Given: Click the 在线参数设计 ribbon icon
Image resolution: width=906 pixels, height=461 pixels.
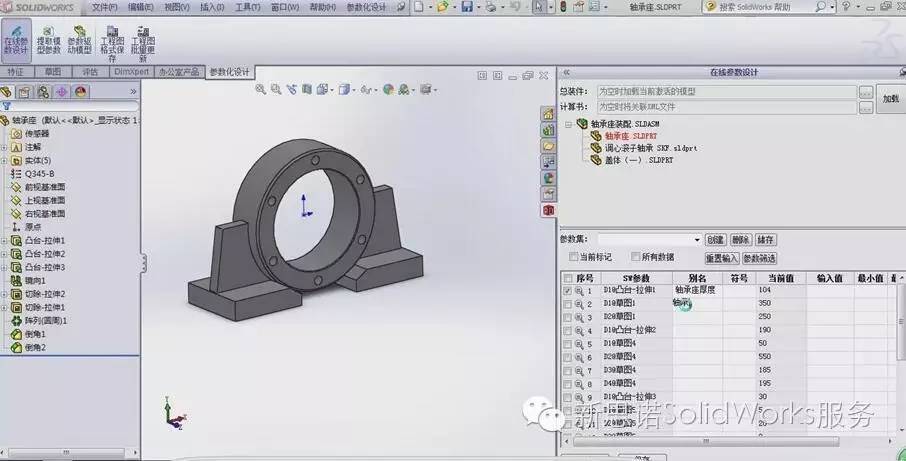Looking at the screenshot, I should pyautogui.click(x=16, y=40).
